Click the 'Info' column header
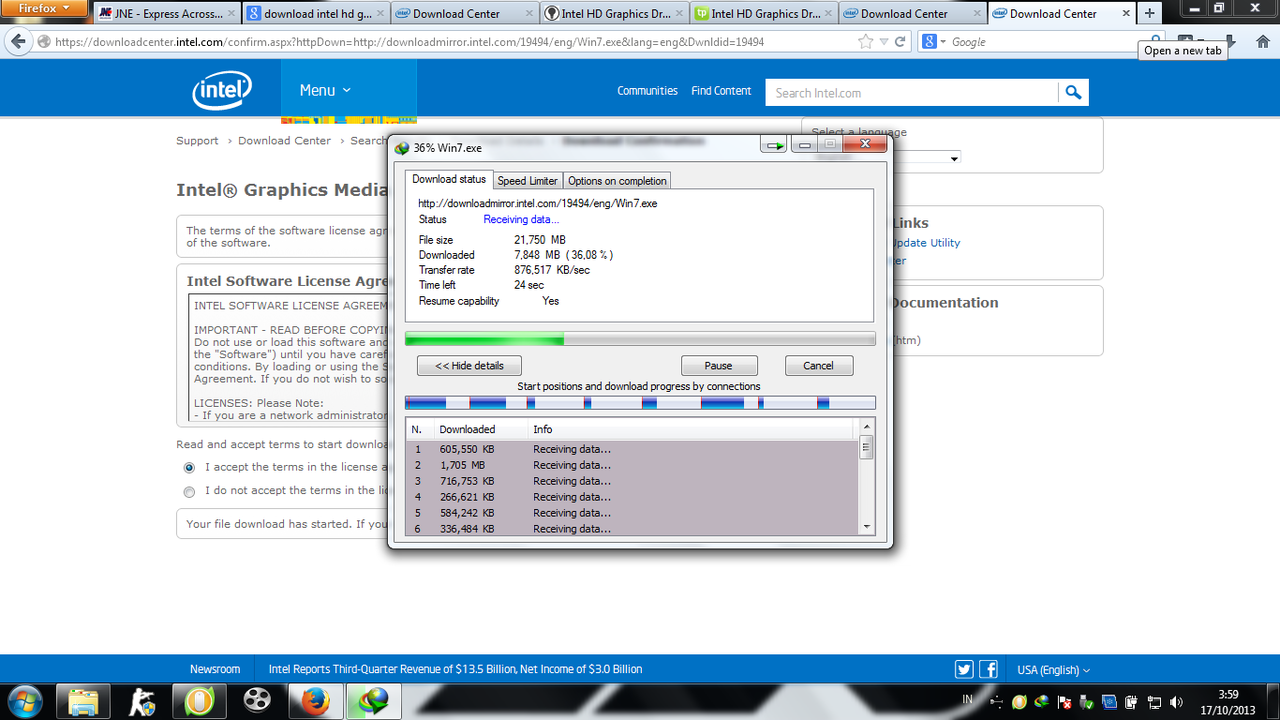Screen dimensions: 1280x720 tap(691, 429)
